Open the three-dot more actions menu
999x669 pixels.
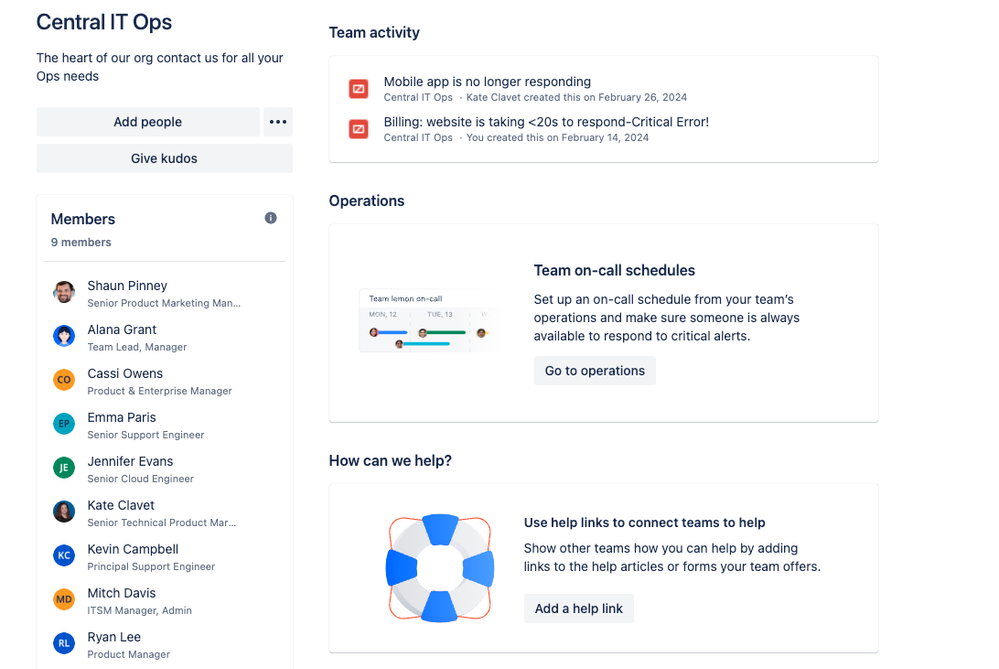pyautogui.click(x=278, y=122)
